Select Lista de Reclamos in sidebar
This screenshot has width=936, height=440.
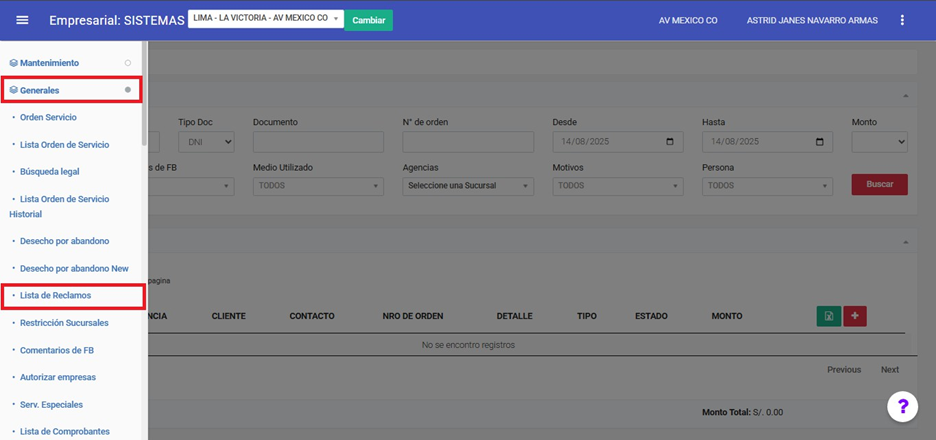(x=55, y=296)
